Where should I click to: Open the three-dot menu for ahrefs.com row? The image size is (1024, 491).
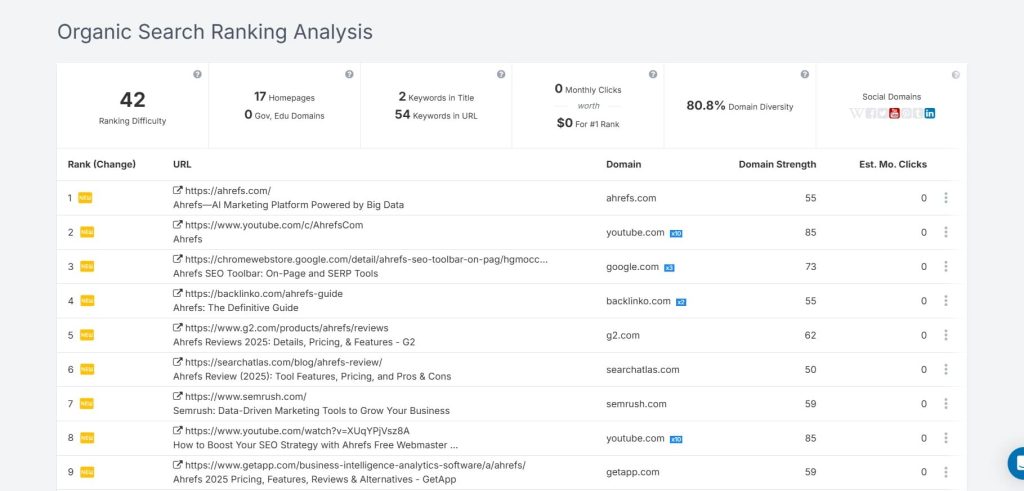(x=946, y=198)
